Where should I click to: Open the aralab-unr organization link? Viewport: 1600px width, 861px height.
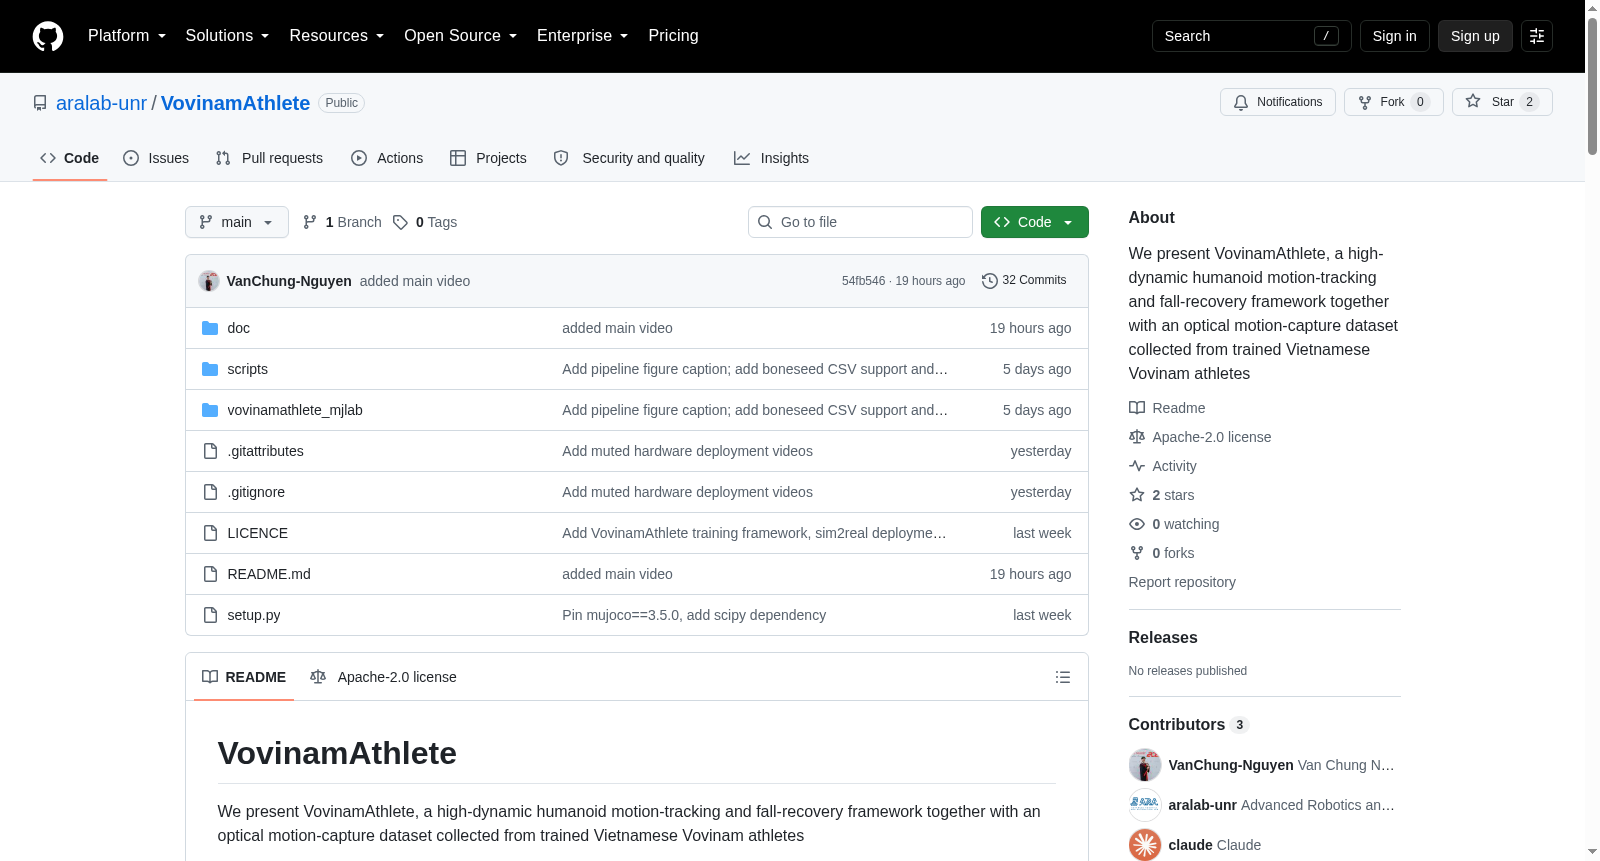click(101, 103)
